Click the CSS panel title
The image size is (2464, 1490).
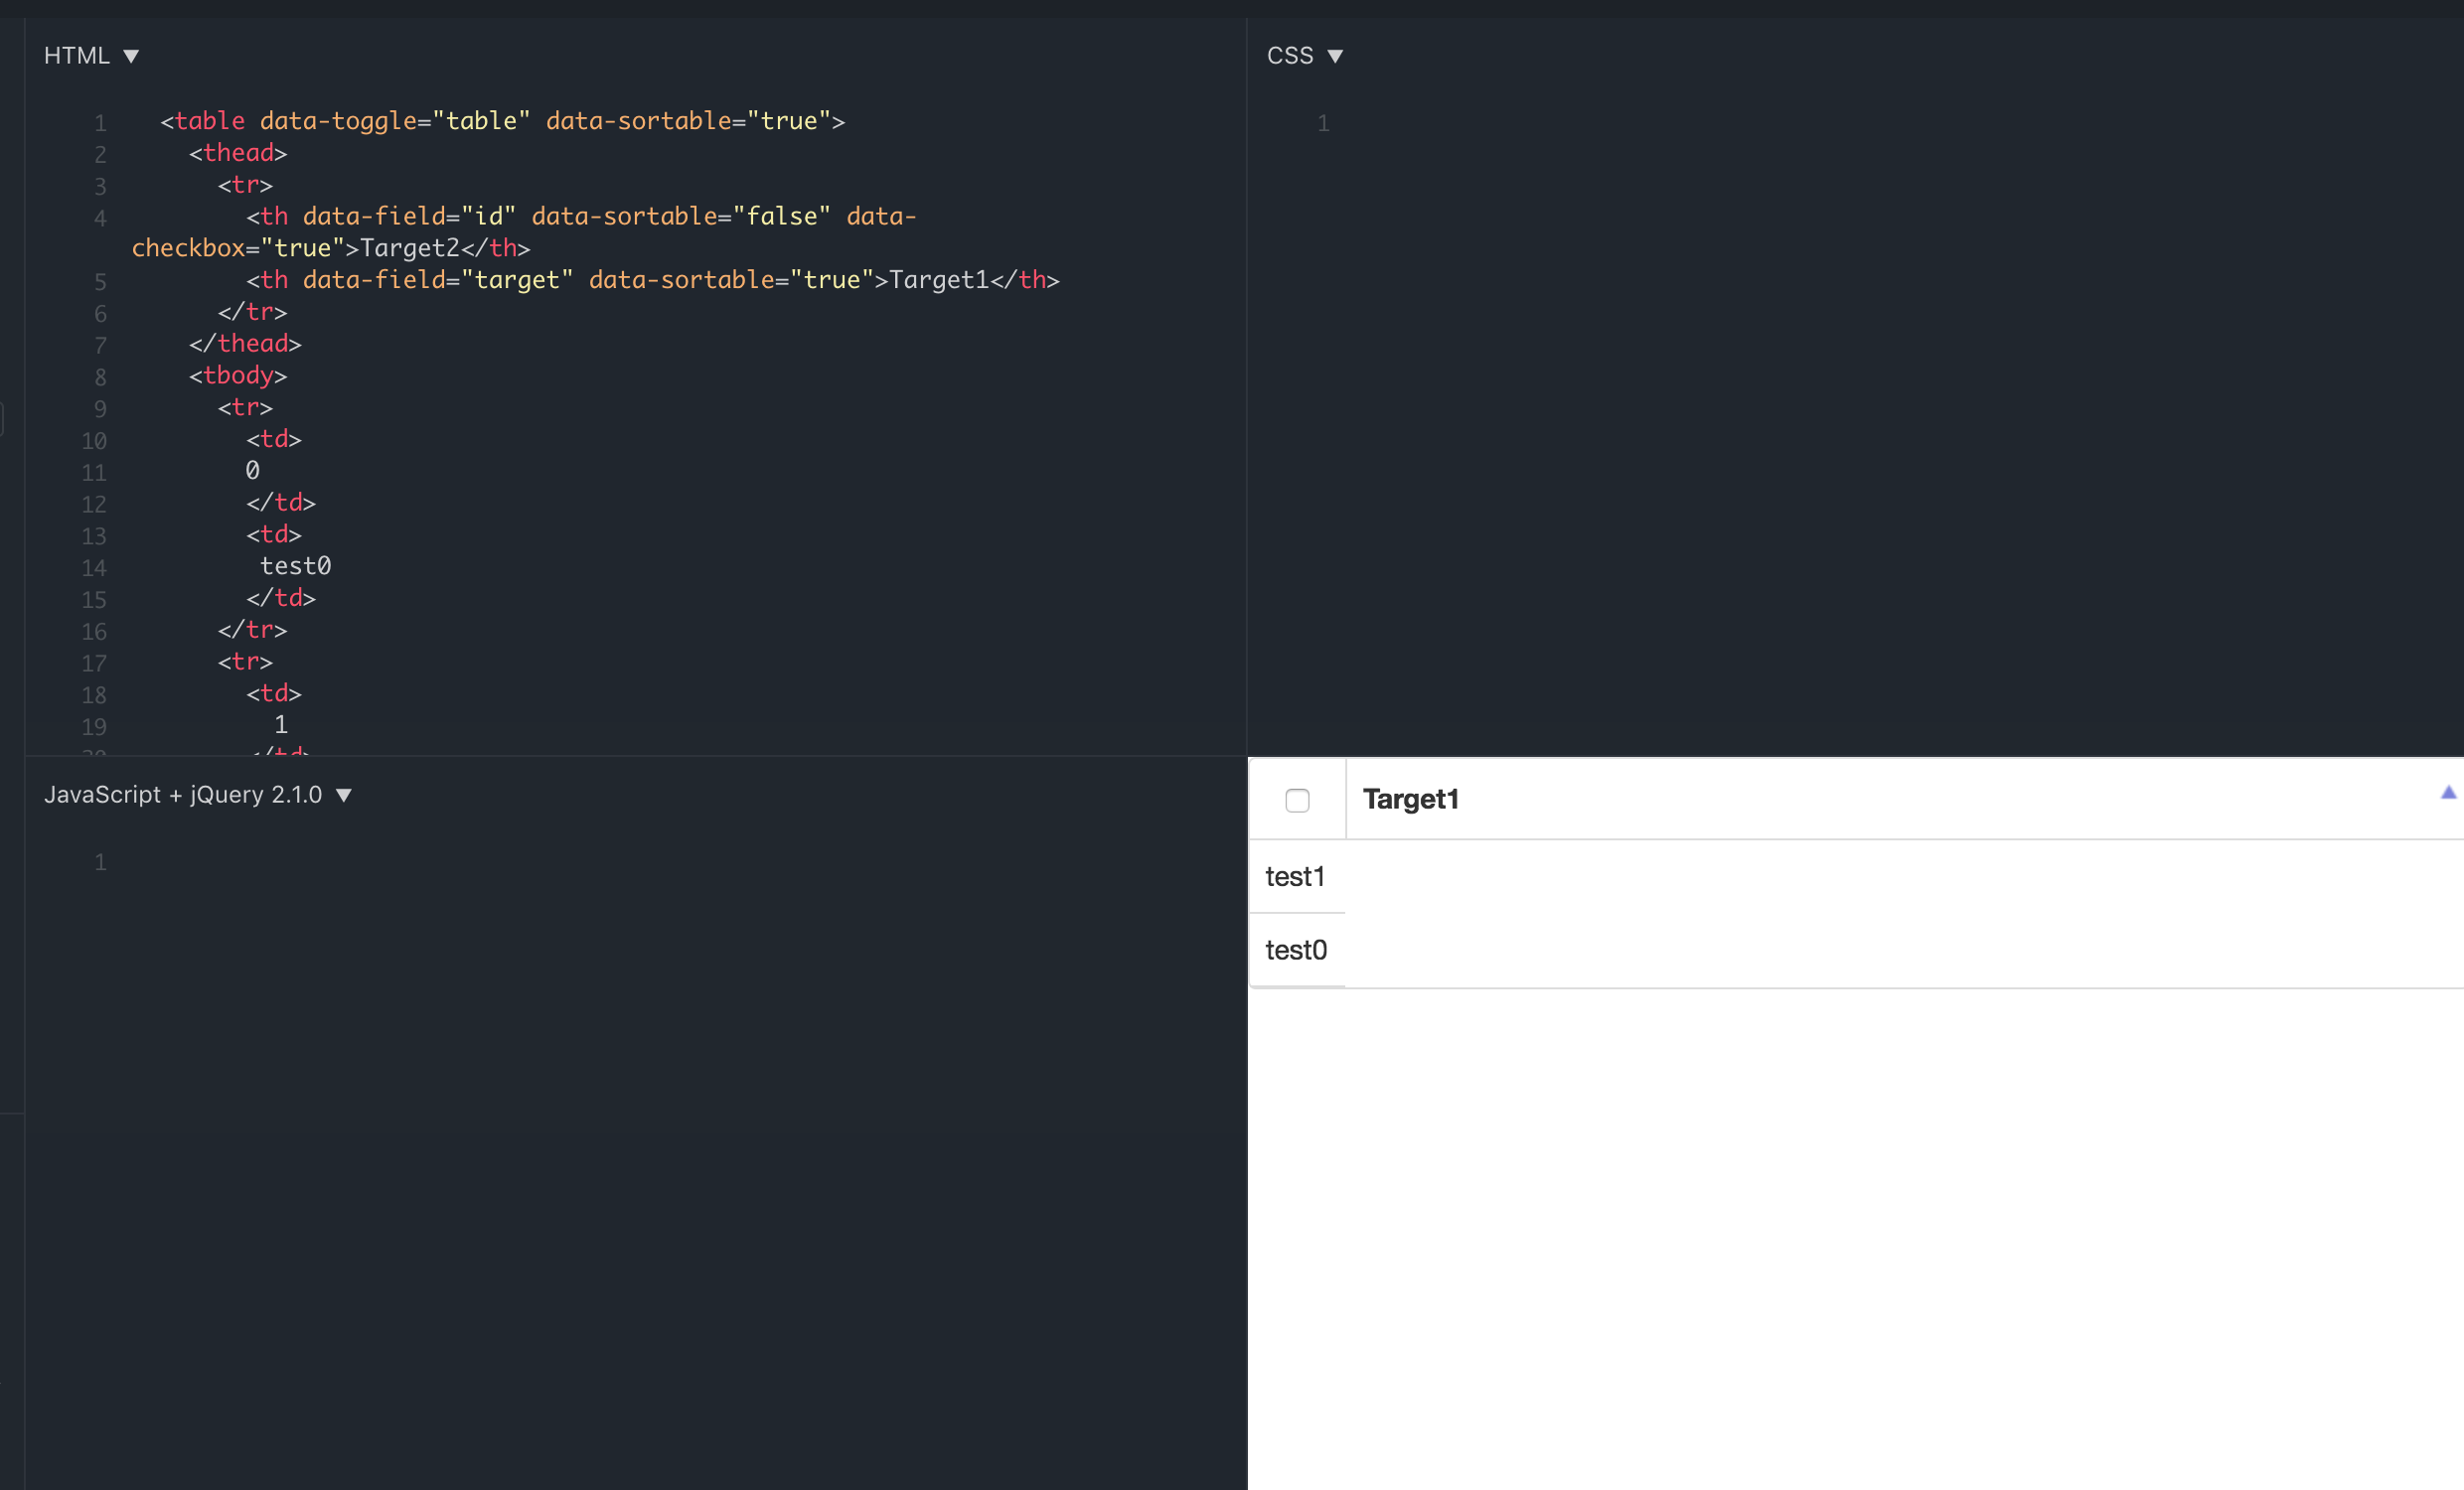(x=1293, y=55)
